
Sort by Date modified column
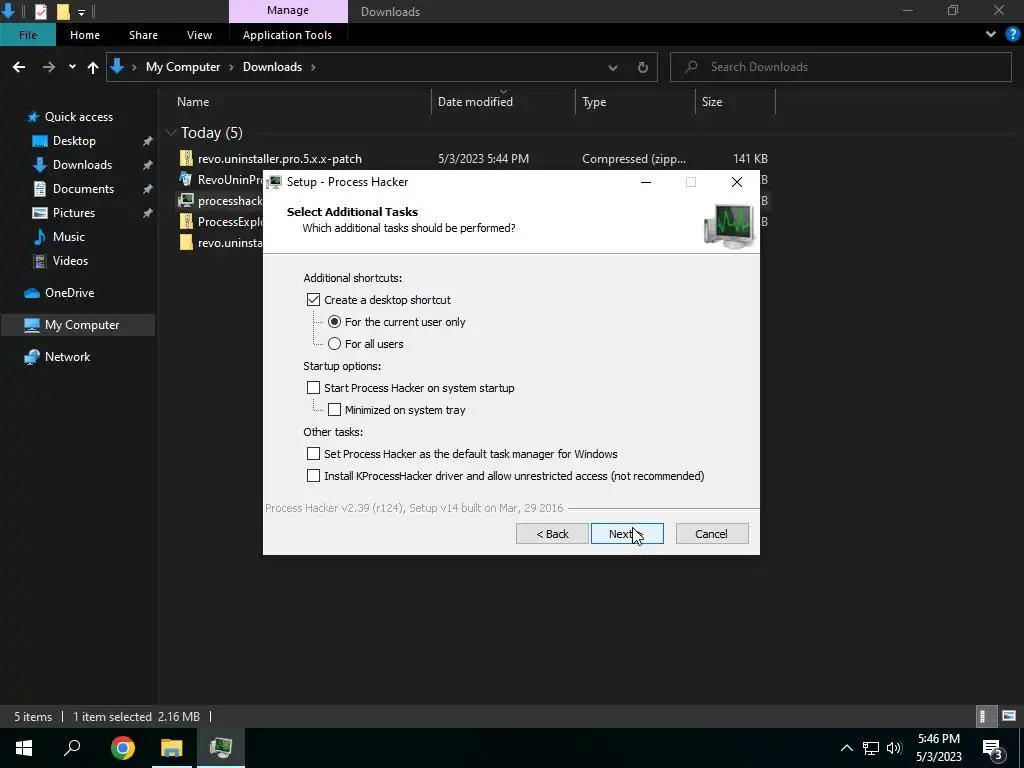(x=475, y=102)
